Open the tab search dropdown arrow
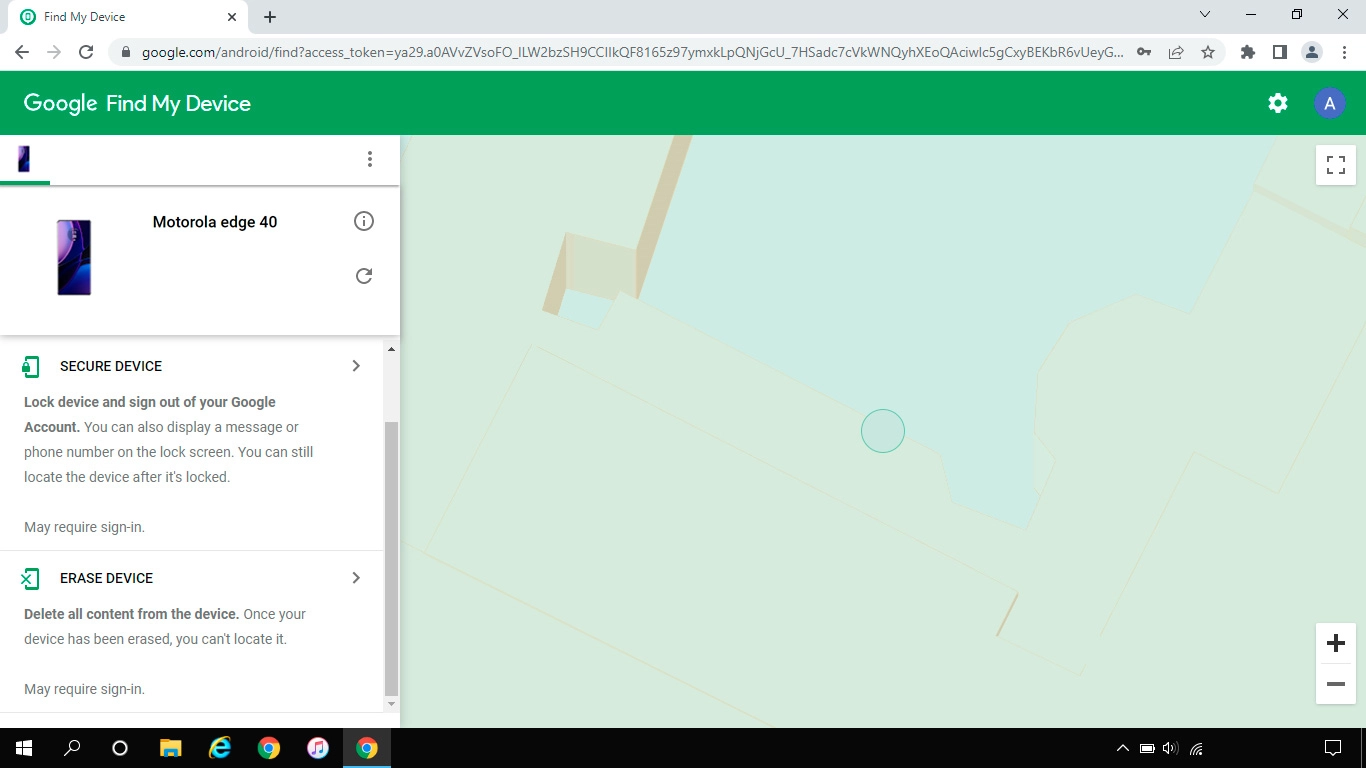Image resolution: width=1366 pixels, height=768 pixels. click(x=1205, y=16)
